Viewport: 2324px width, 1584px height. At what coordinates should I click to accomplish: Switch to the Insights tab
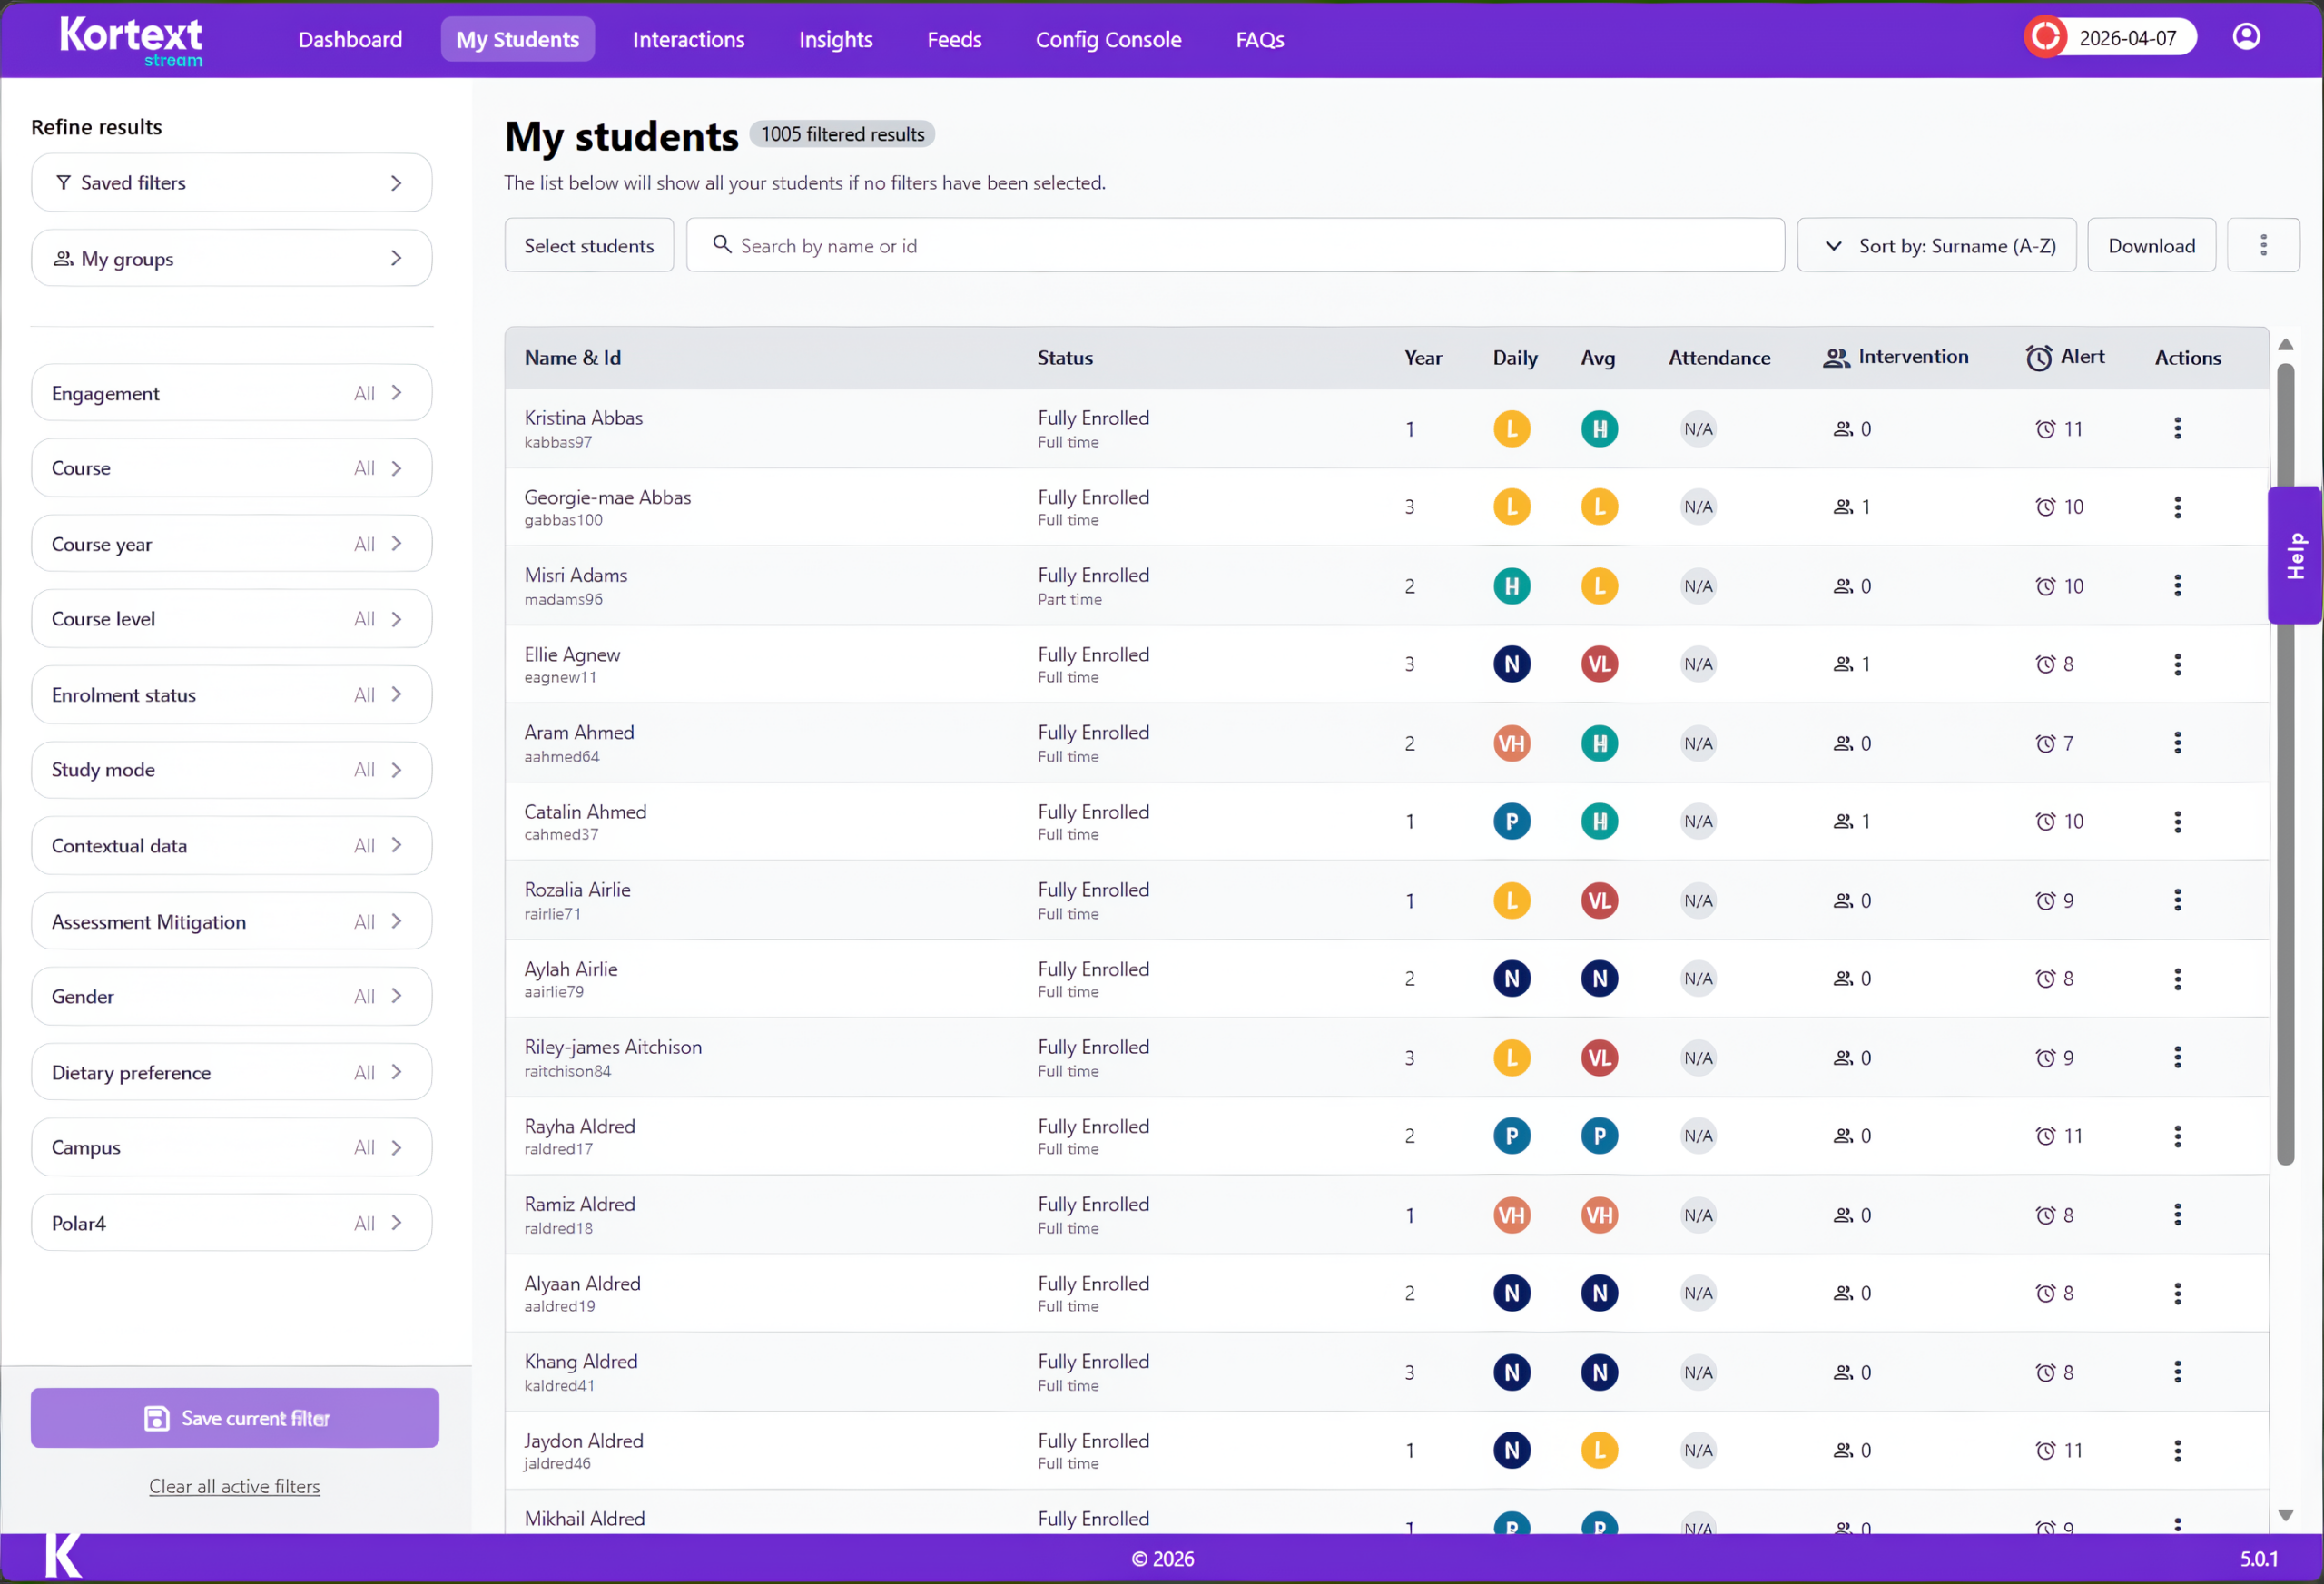pyautogui.click(x=835, y=40)
